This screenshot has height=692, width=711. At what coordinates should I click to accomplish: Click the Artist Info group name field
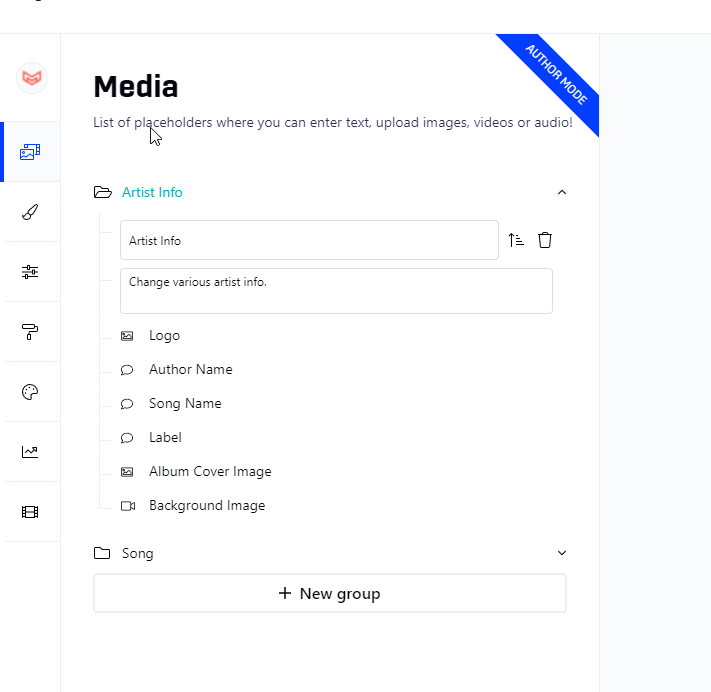309,240
